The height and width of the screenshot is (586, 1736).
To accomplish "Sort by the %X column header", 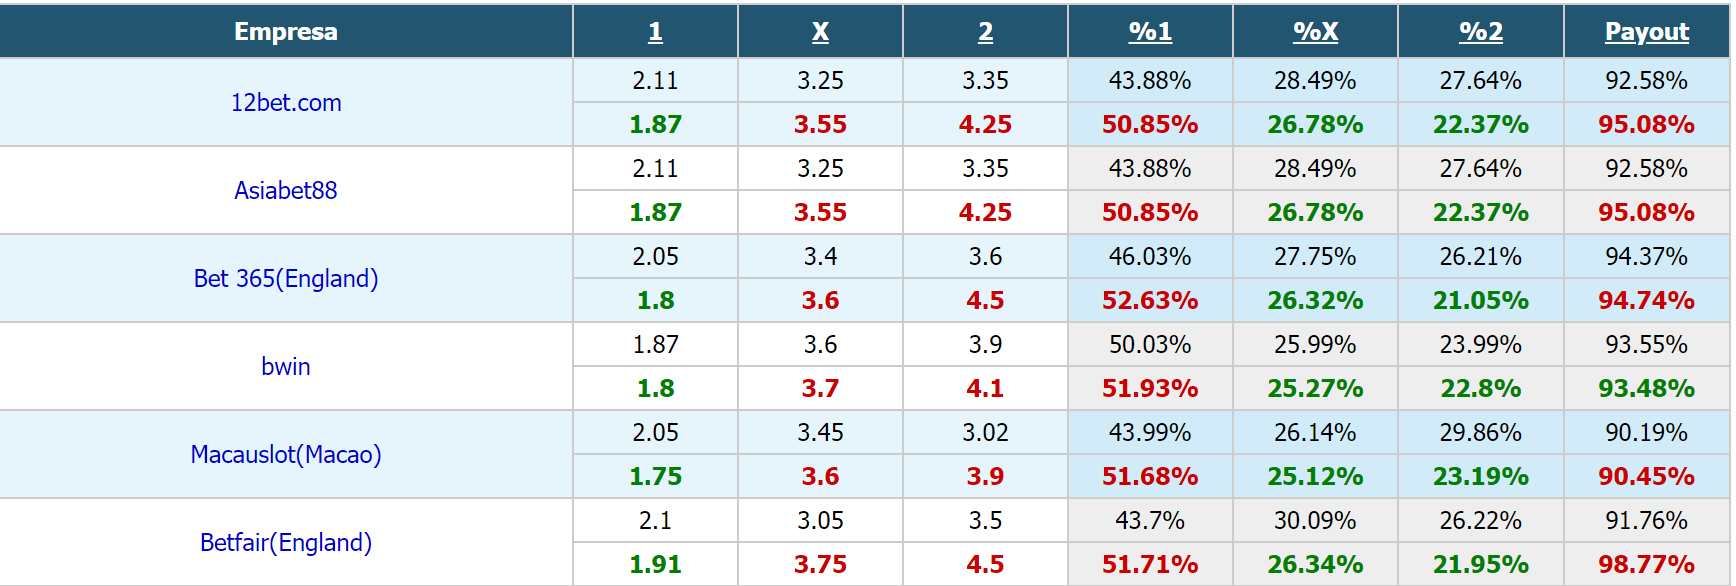I will pos(1315,32).
